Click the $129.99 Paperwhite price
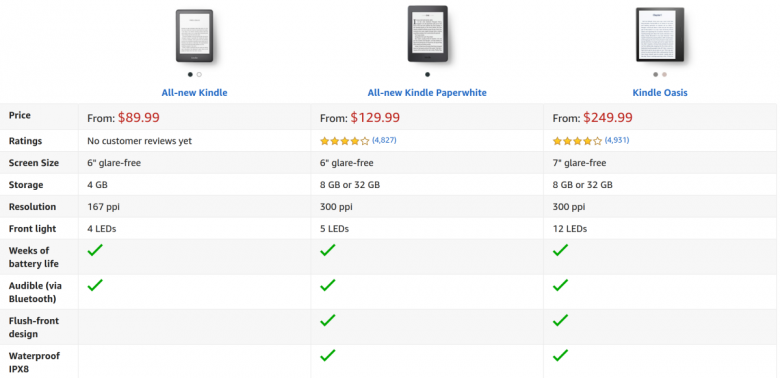This screenshot has height=378, width=780. click(x=375, y=117)
